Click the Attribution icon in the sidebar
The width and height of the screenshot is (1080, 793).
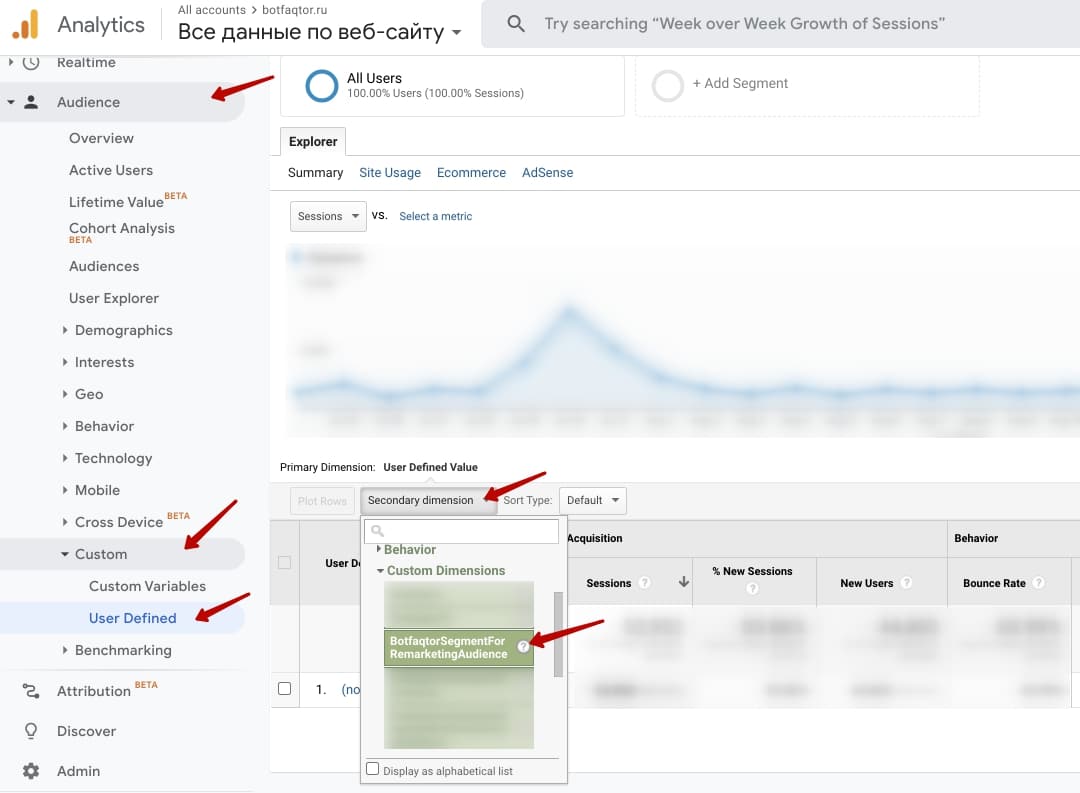point(30,691)
